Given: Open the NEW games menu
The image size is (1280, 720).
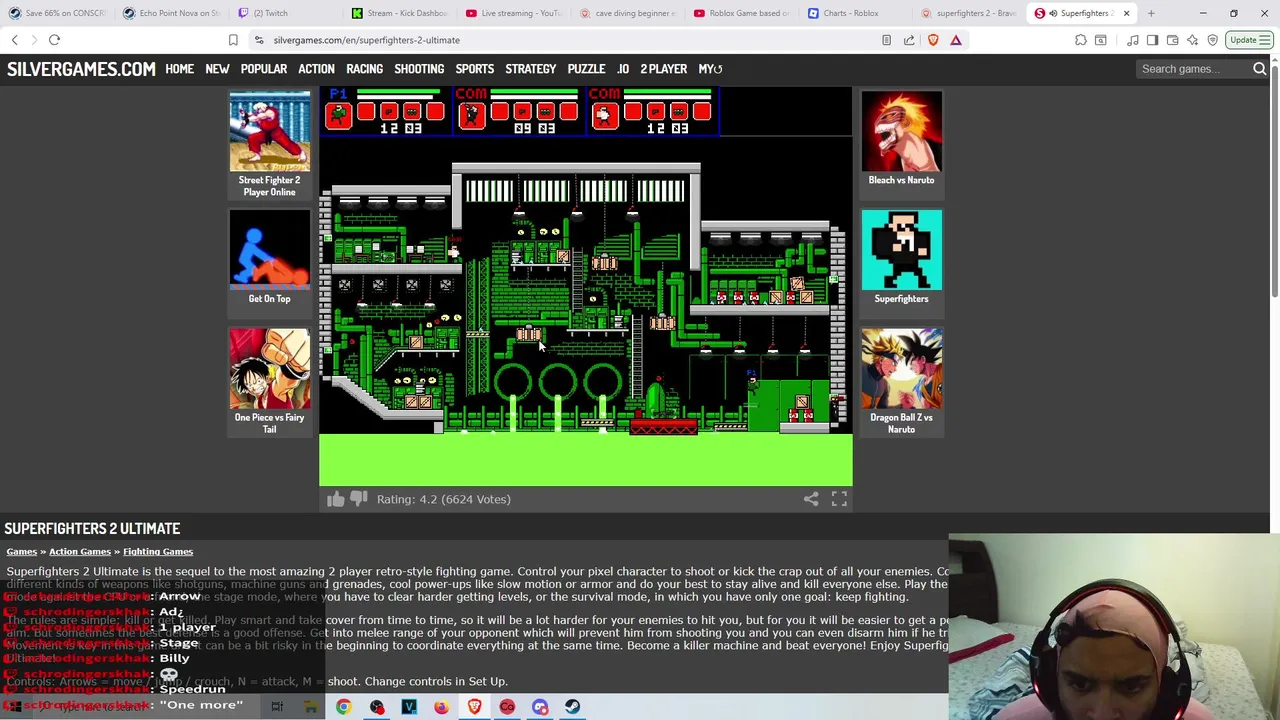Looking at the screenshot, I should coord(217,69).
